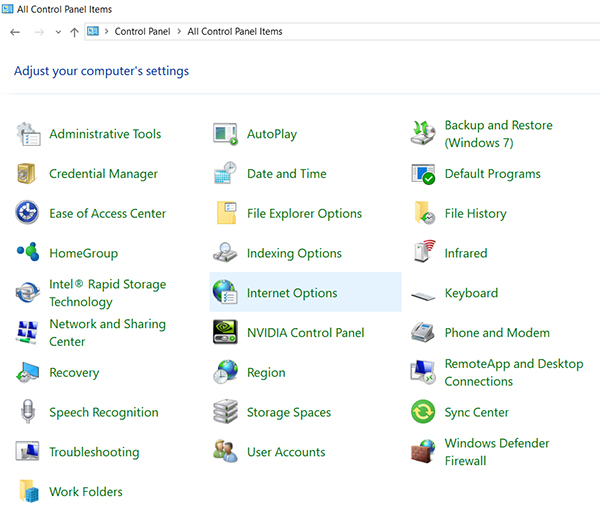Open the Default Programs link
600x515 pixels.
pos(492,174)
